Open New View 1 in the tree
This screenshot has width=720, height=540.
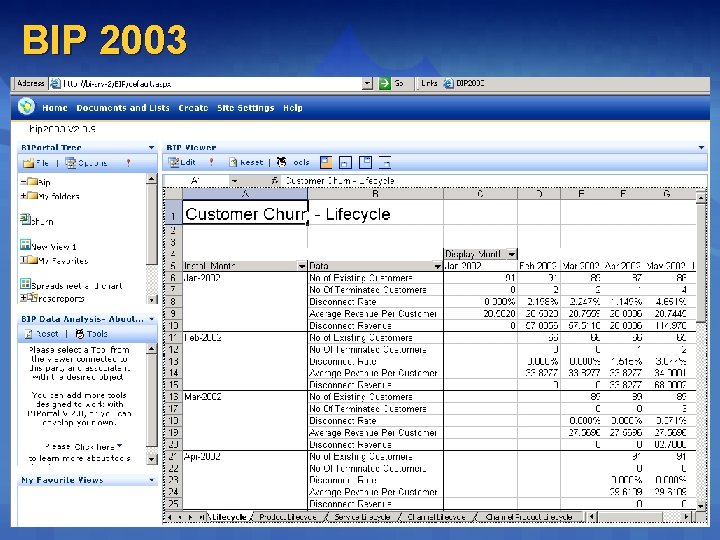click(48, 246)
